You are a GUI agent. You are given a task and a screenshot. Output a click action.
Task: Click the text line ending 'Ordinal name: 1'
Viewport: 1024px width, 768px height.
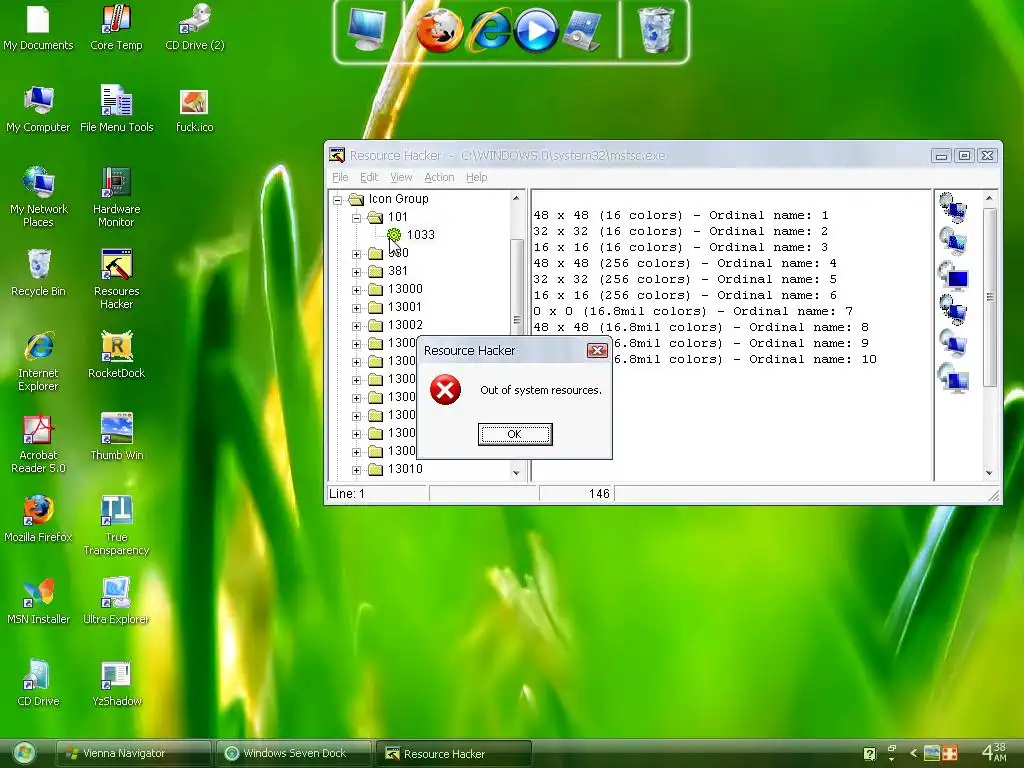click(x=680, y=216)
